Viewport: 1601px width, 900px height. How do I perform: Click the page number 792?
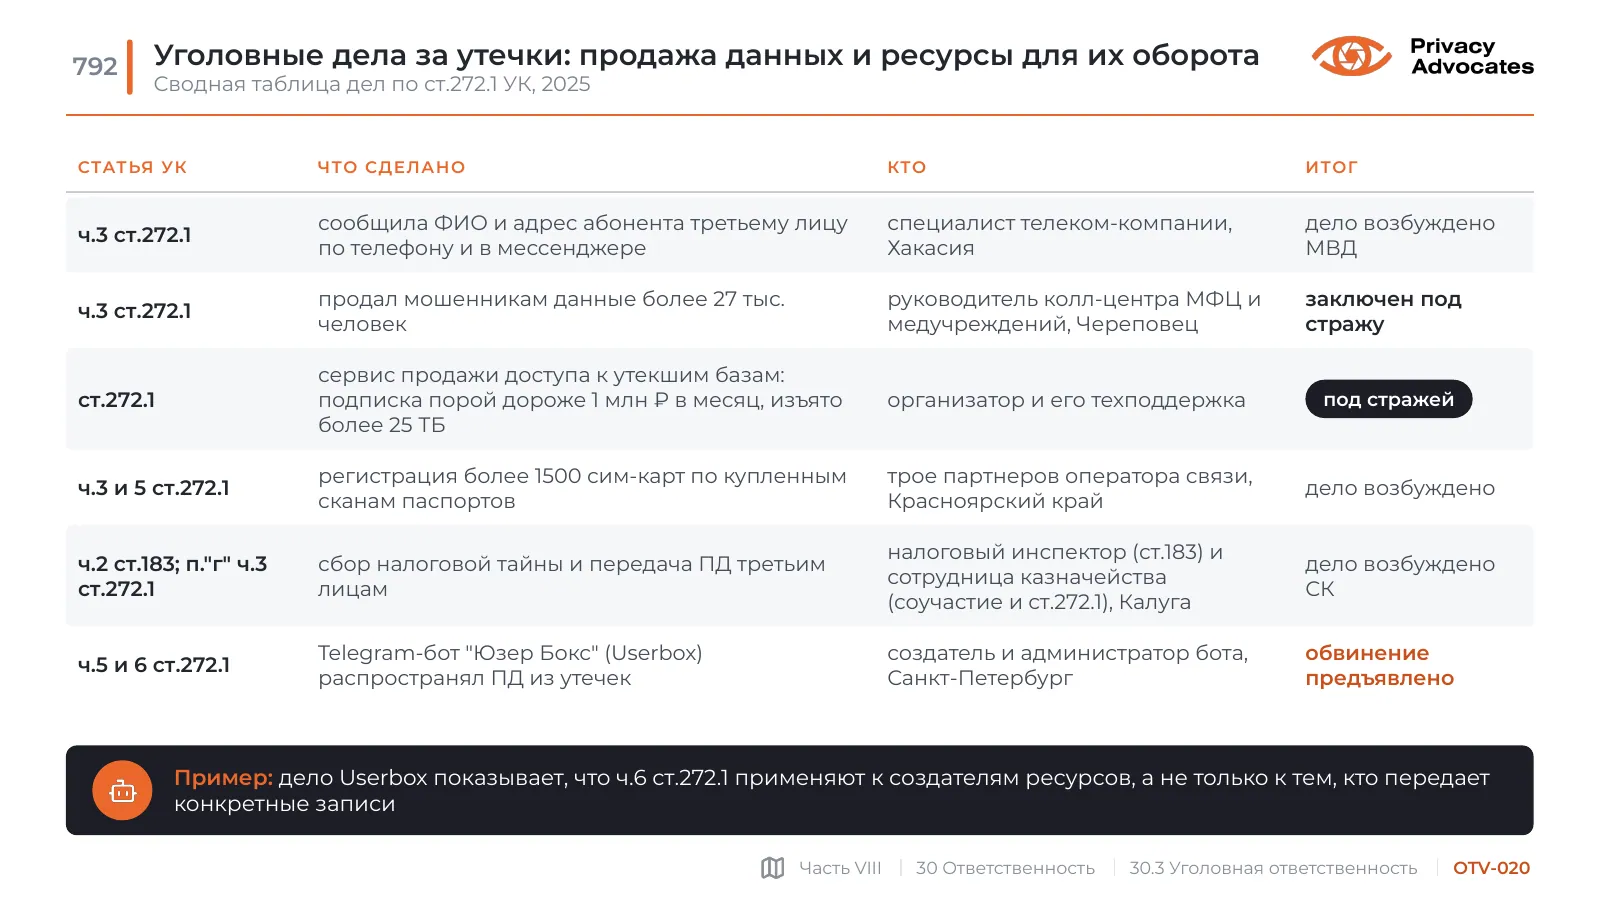[95, 66]
